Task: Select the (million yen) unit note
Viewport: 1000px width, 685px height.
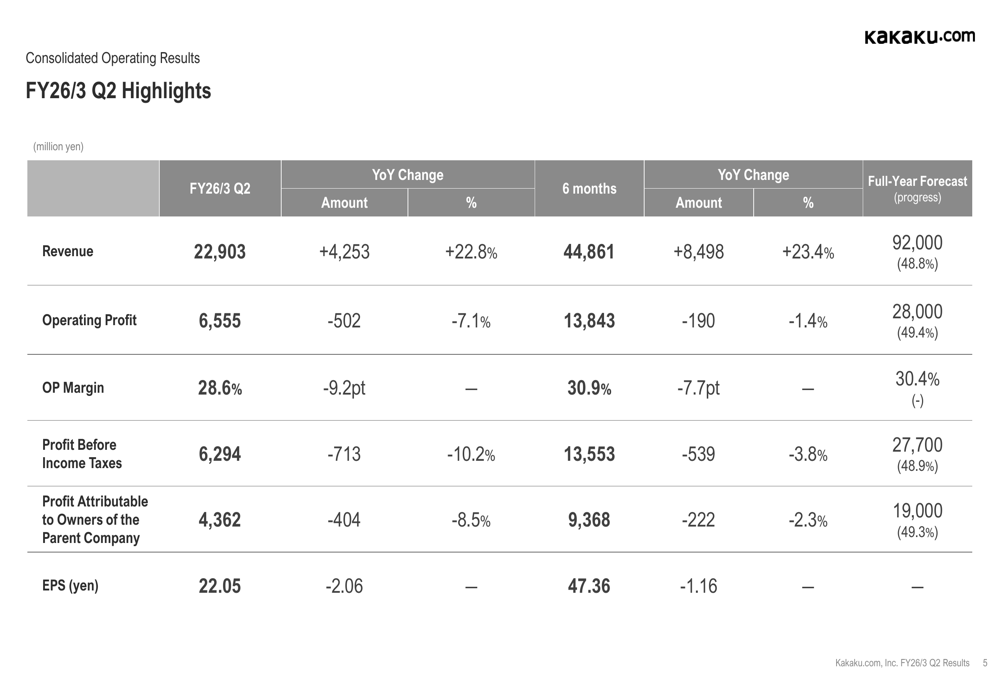Action: point(58,146)
